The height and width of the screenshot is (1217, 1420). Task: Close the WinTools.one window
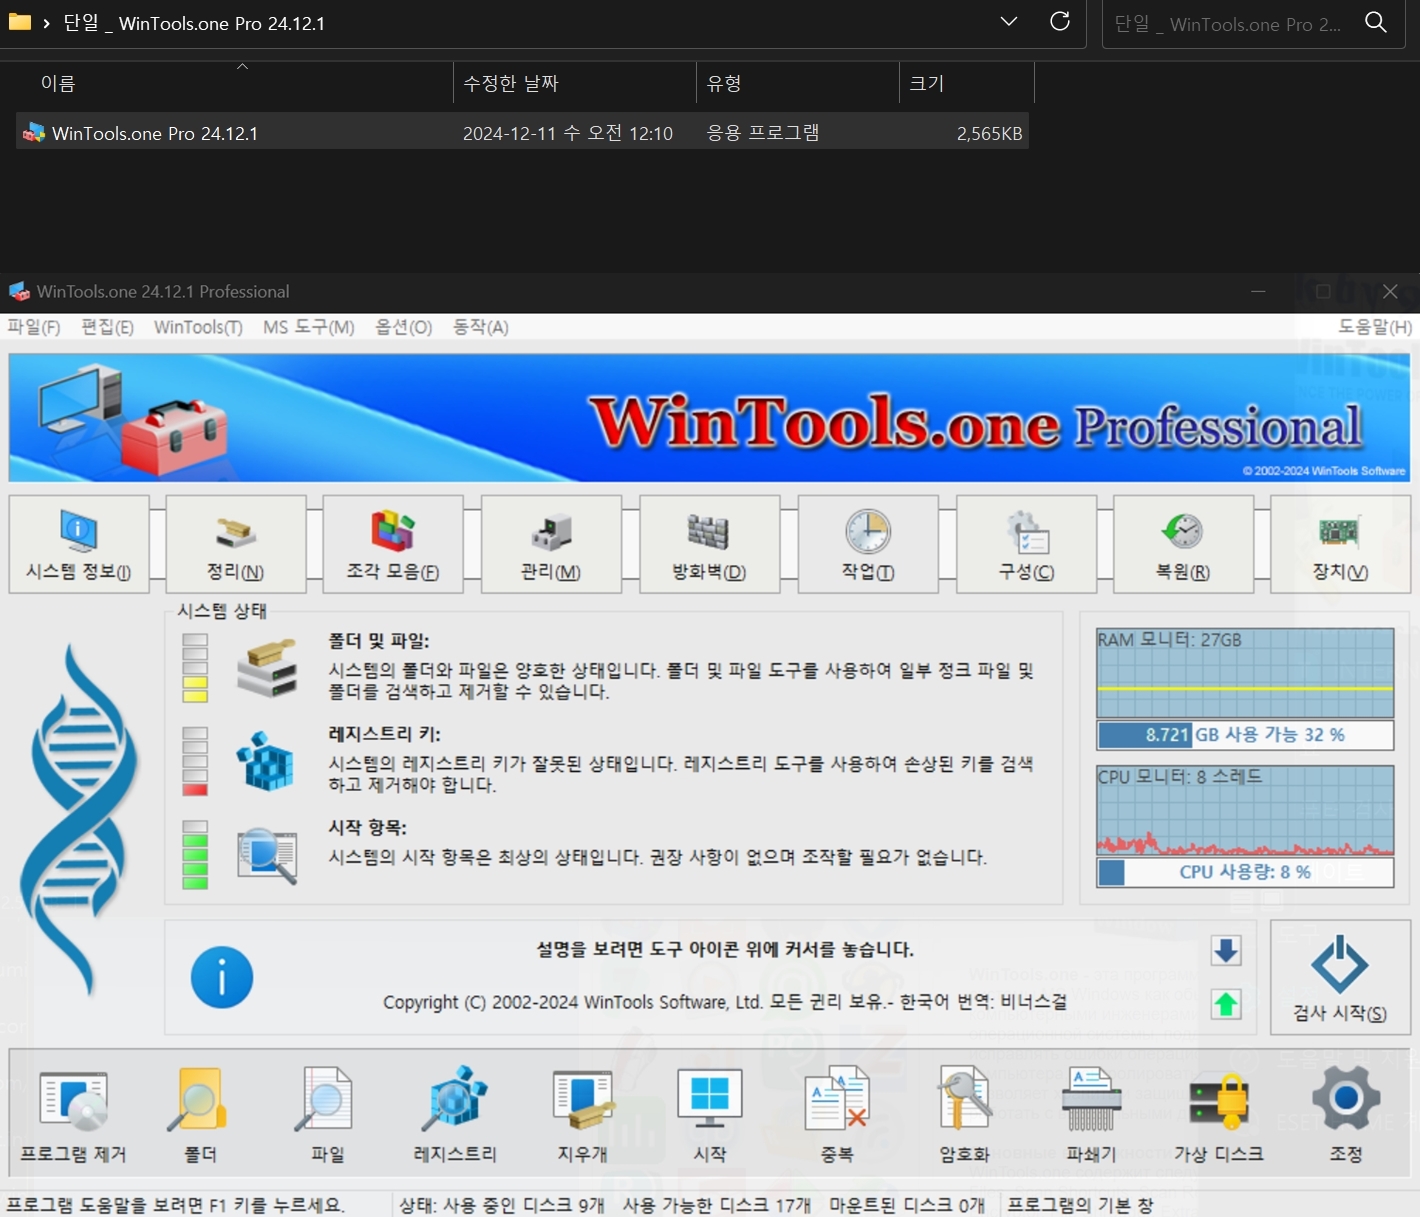tap(1390, 291)
